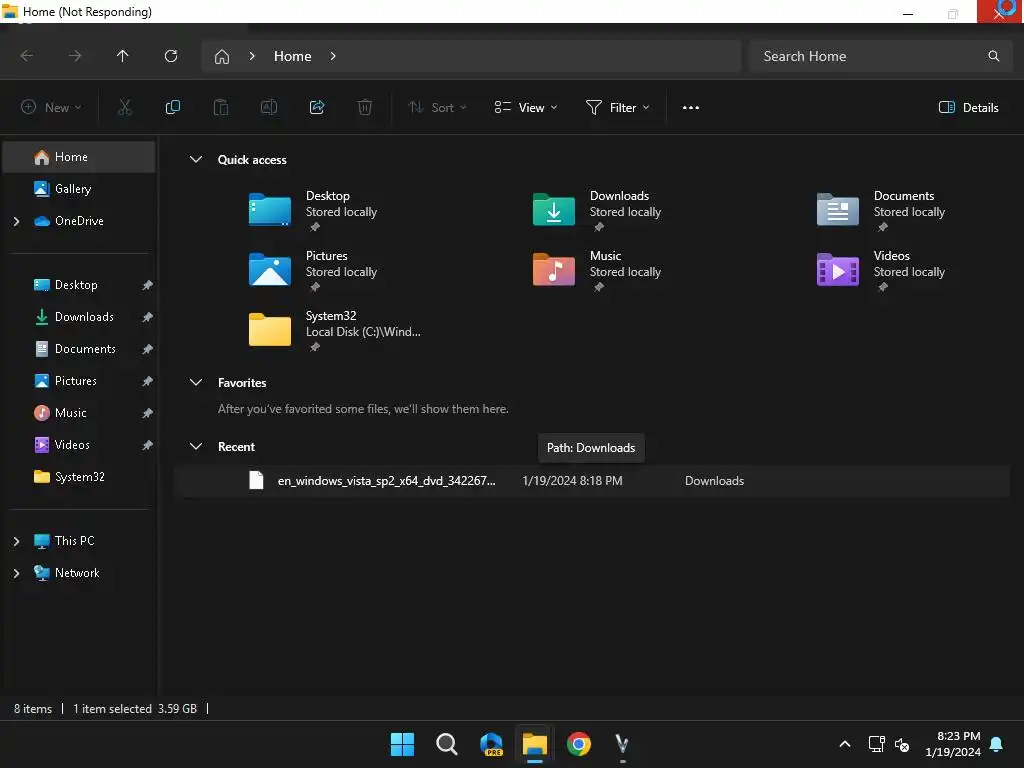Click the search magnifier icon
1024x768 pixels.
click(994, 56)
